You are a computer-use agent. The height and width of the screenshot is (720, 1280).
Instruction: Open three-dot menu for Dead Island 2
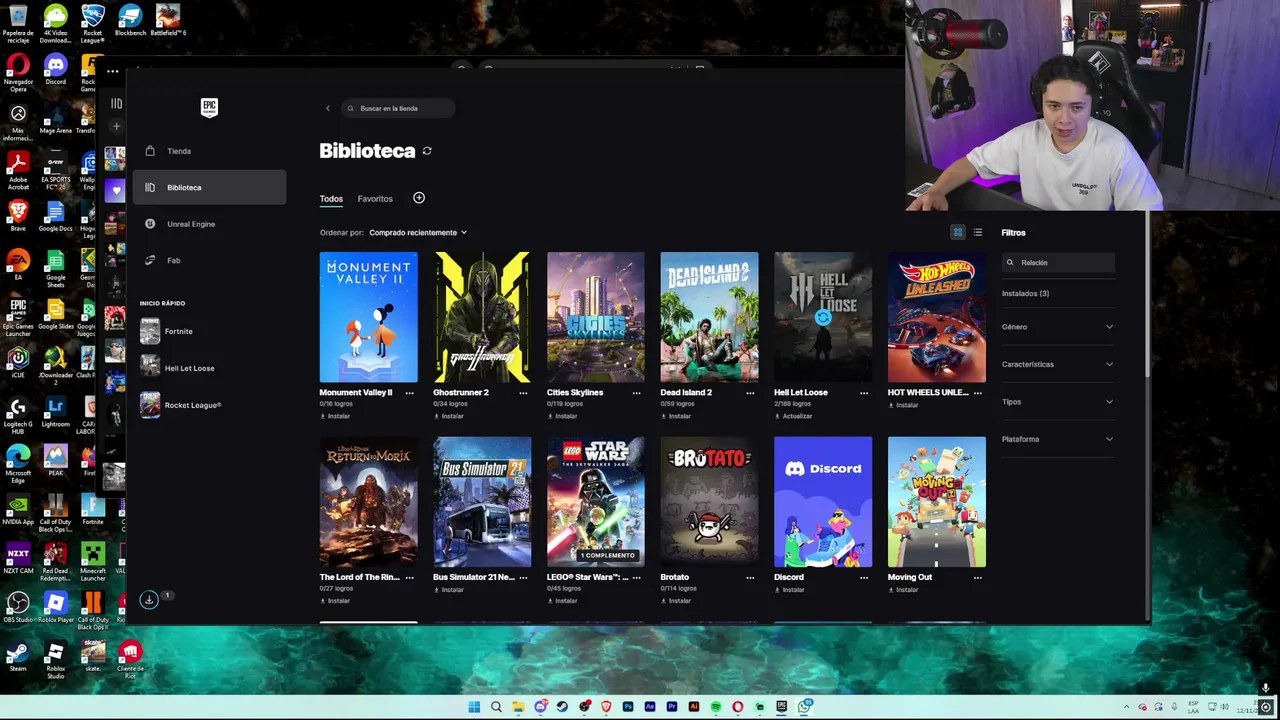(x=750, y=393)
